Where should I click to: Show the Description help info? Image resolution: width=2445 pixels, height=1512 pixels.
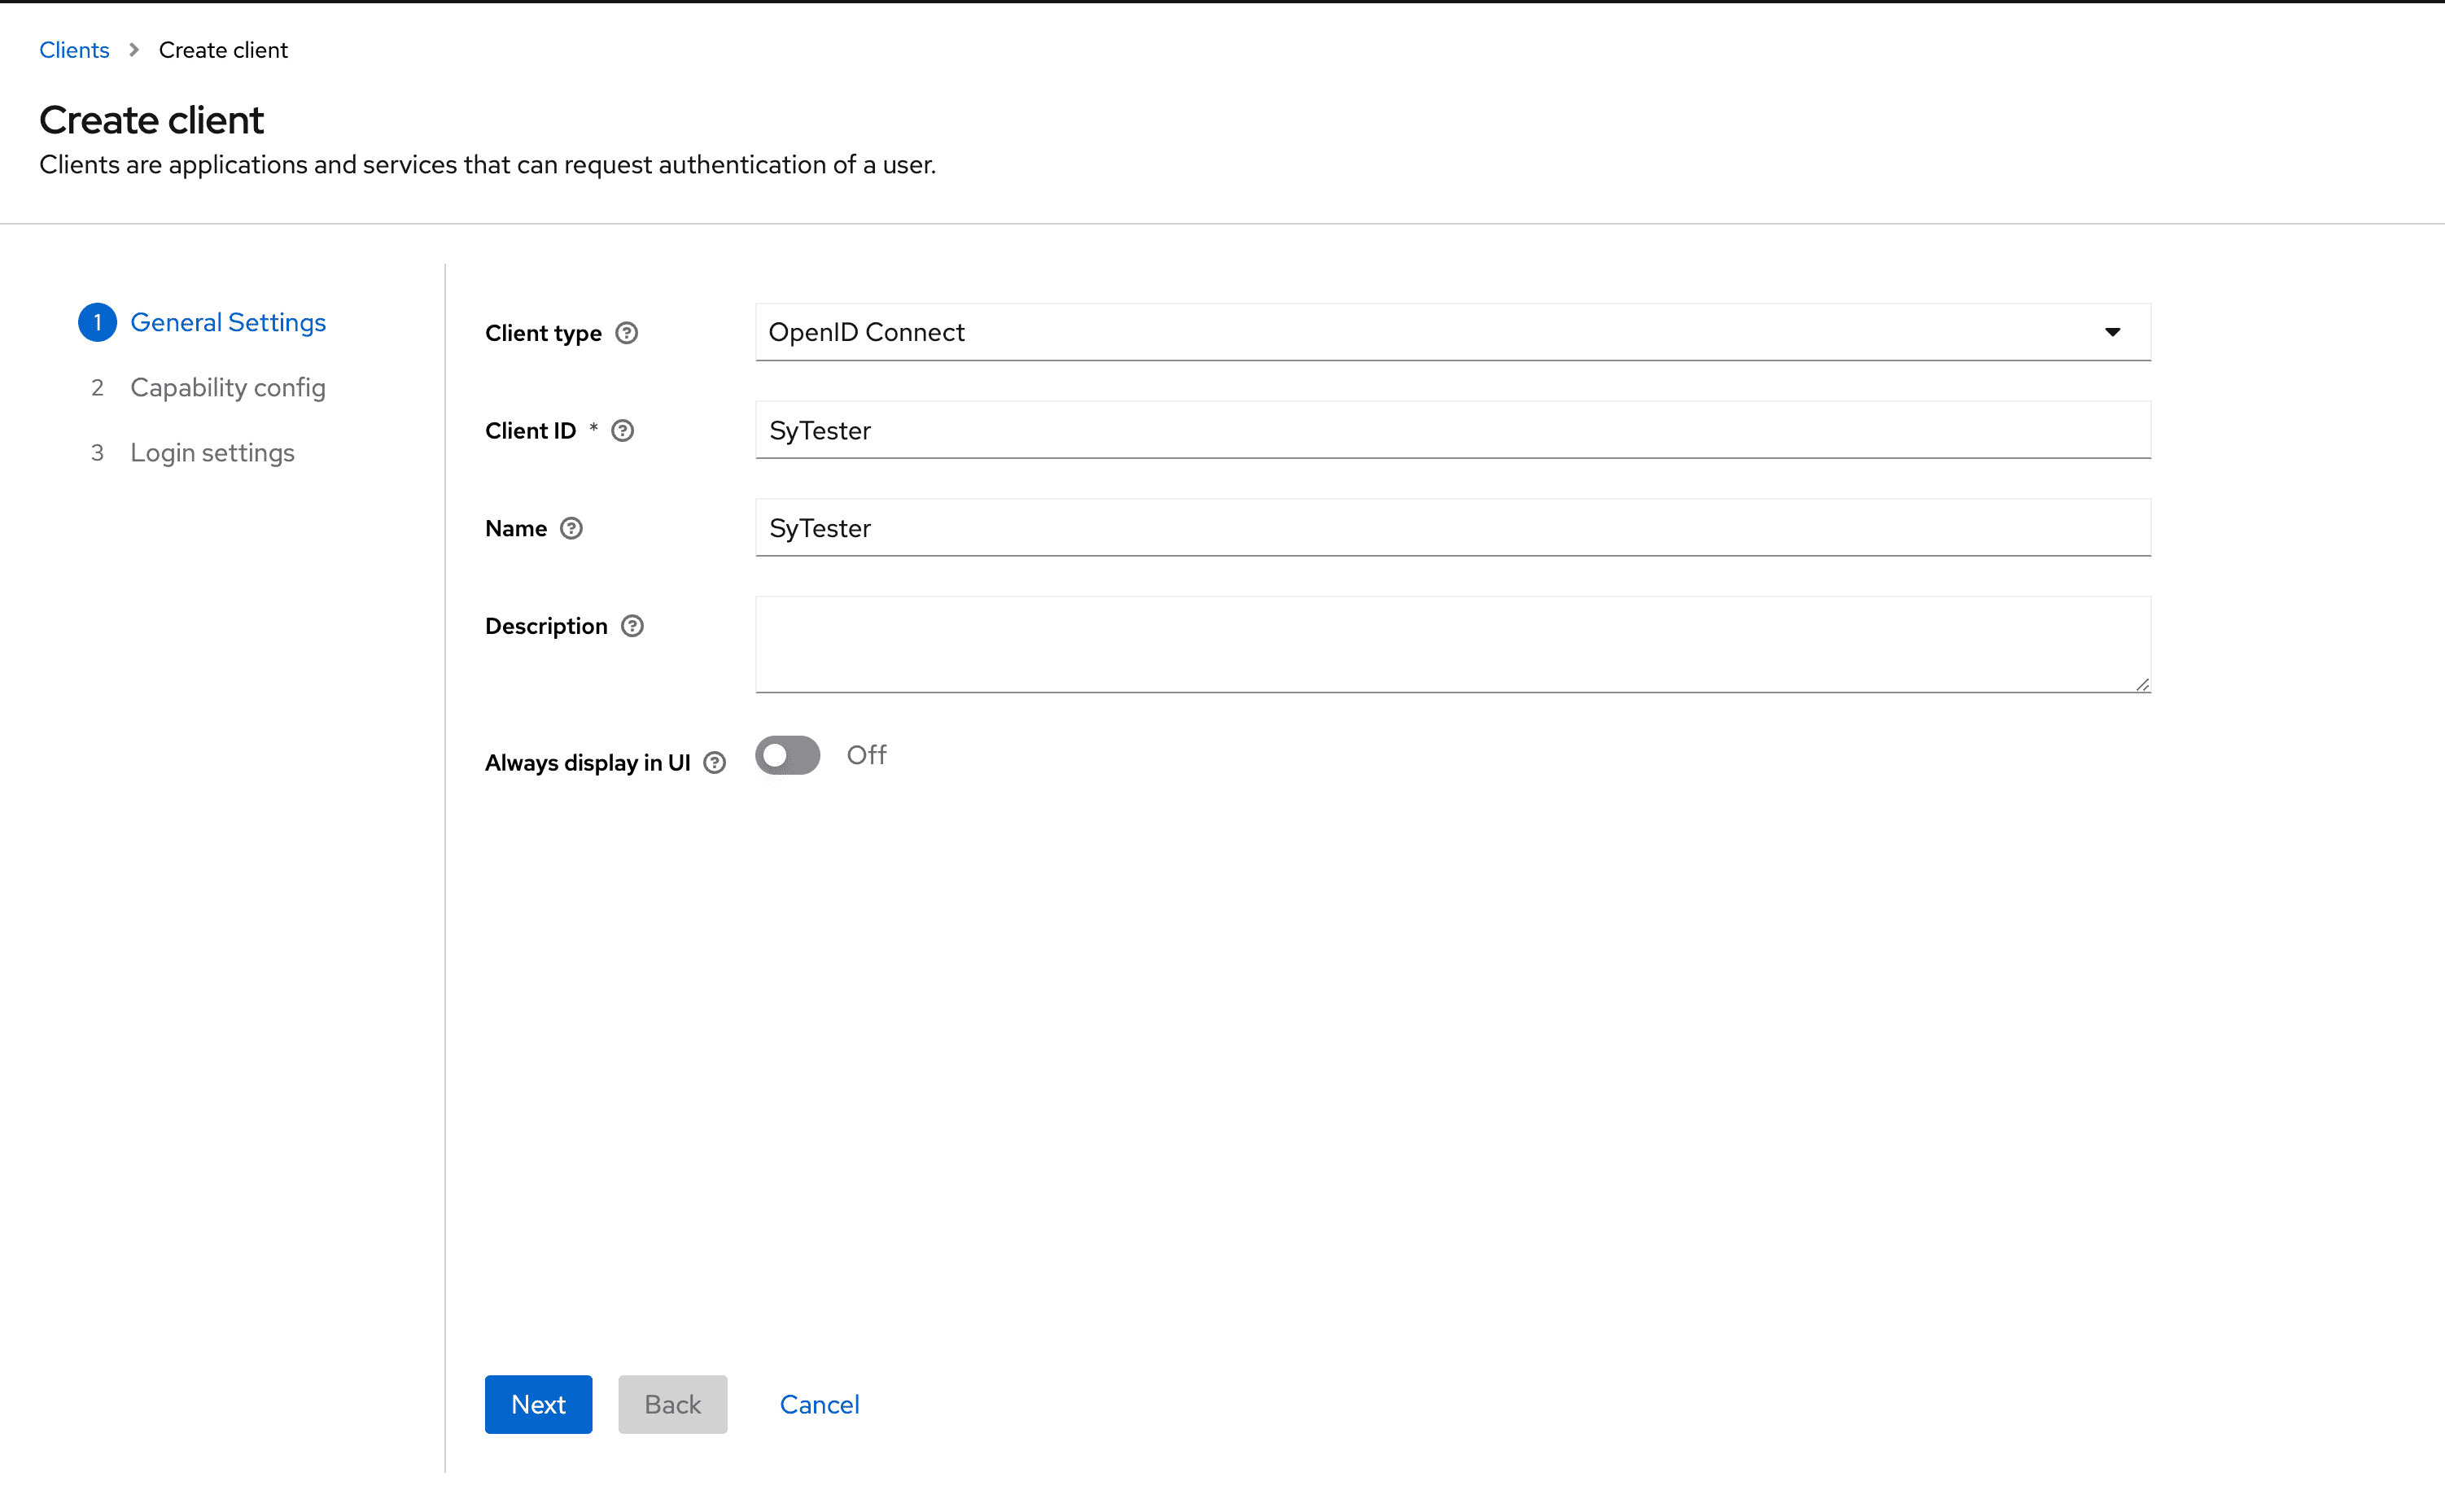[632, 625]
